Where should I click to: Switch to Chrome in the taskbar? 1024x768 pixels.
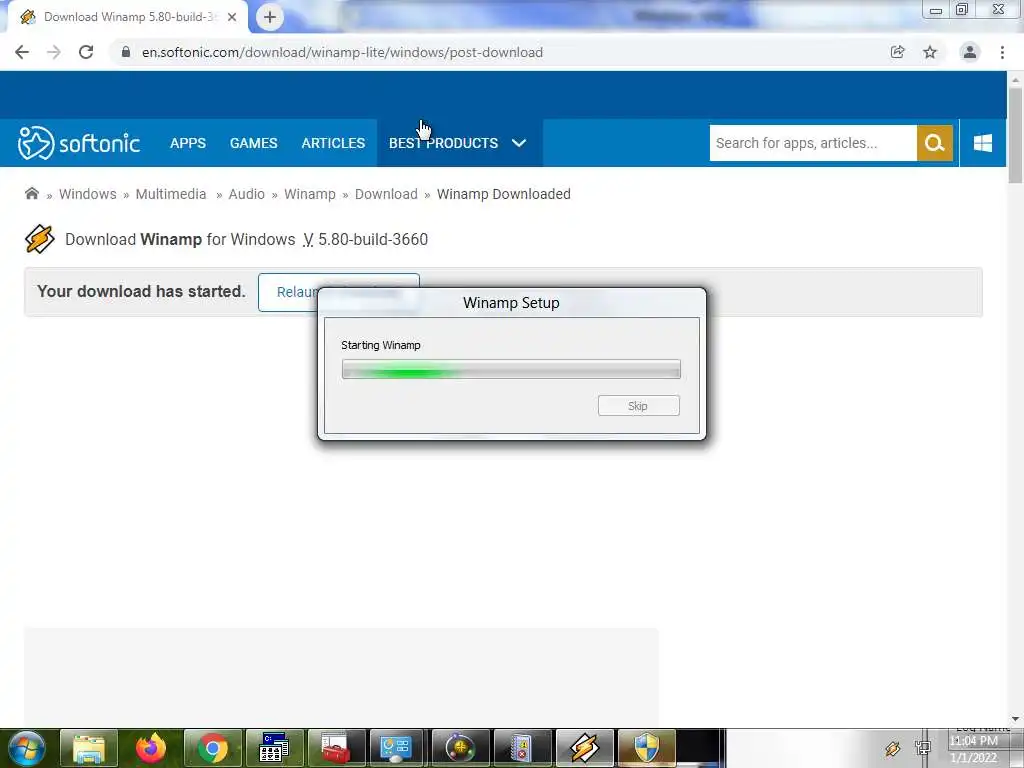(213, 748)
